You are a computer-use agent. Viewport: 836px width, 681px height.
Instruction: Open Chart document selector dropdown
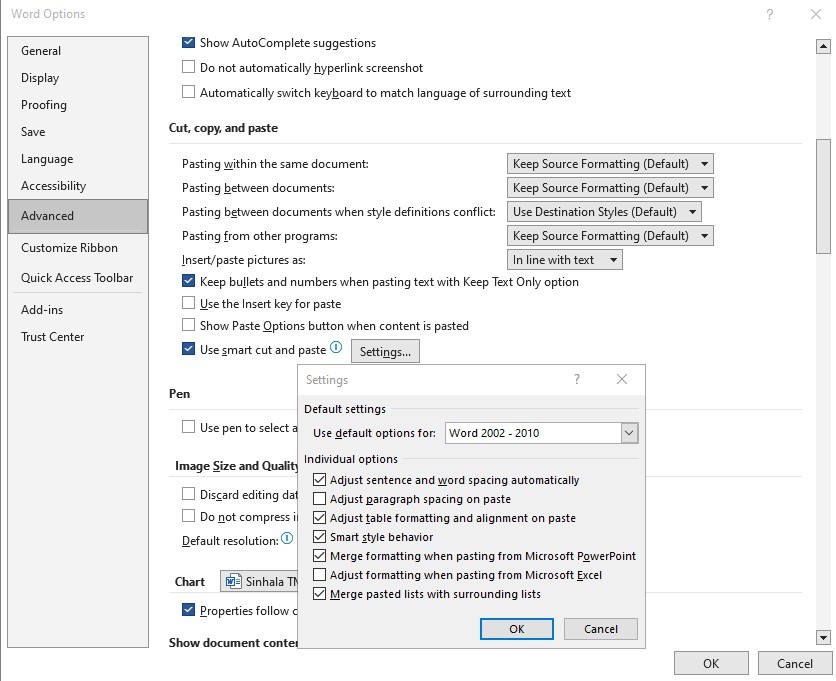(x=259, y=581)
